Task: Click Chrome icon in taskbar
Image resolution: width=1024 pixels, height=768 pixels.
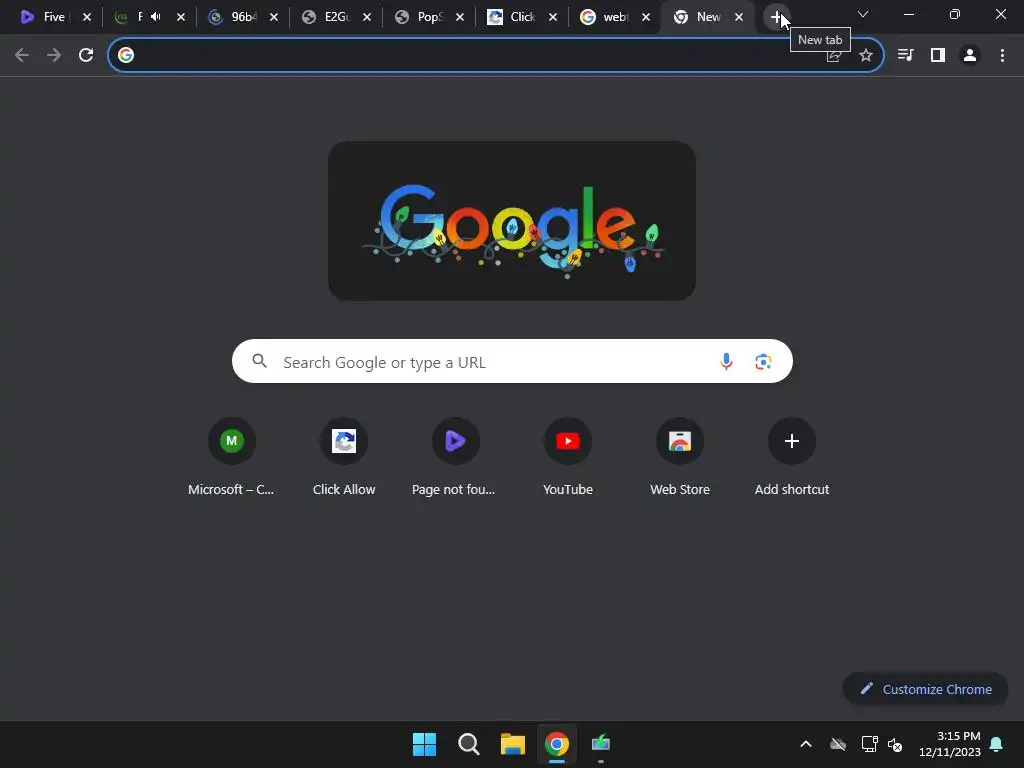Action: tap(557, 744)
